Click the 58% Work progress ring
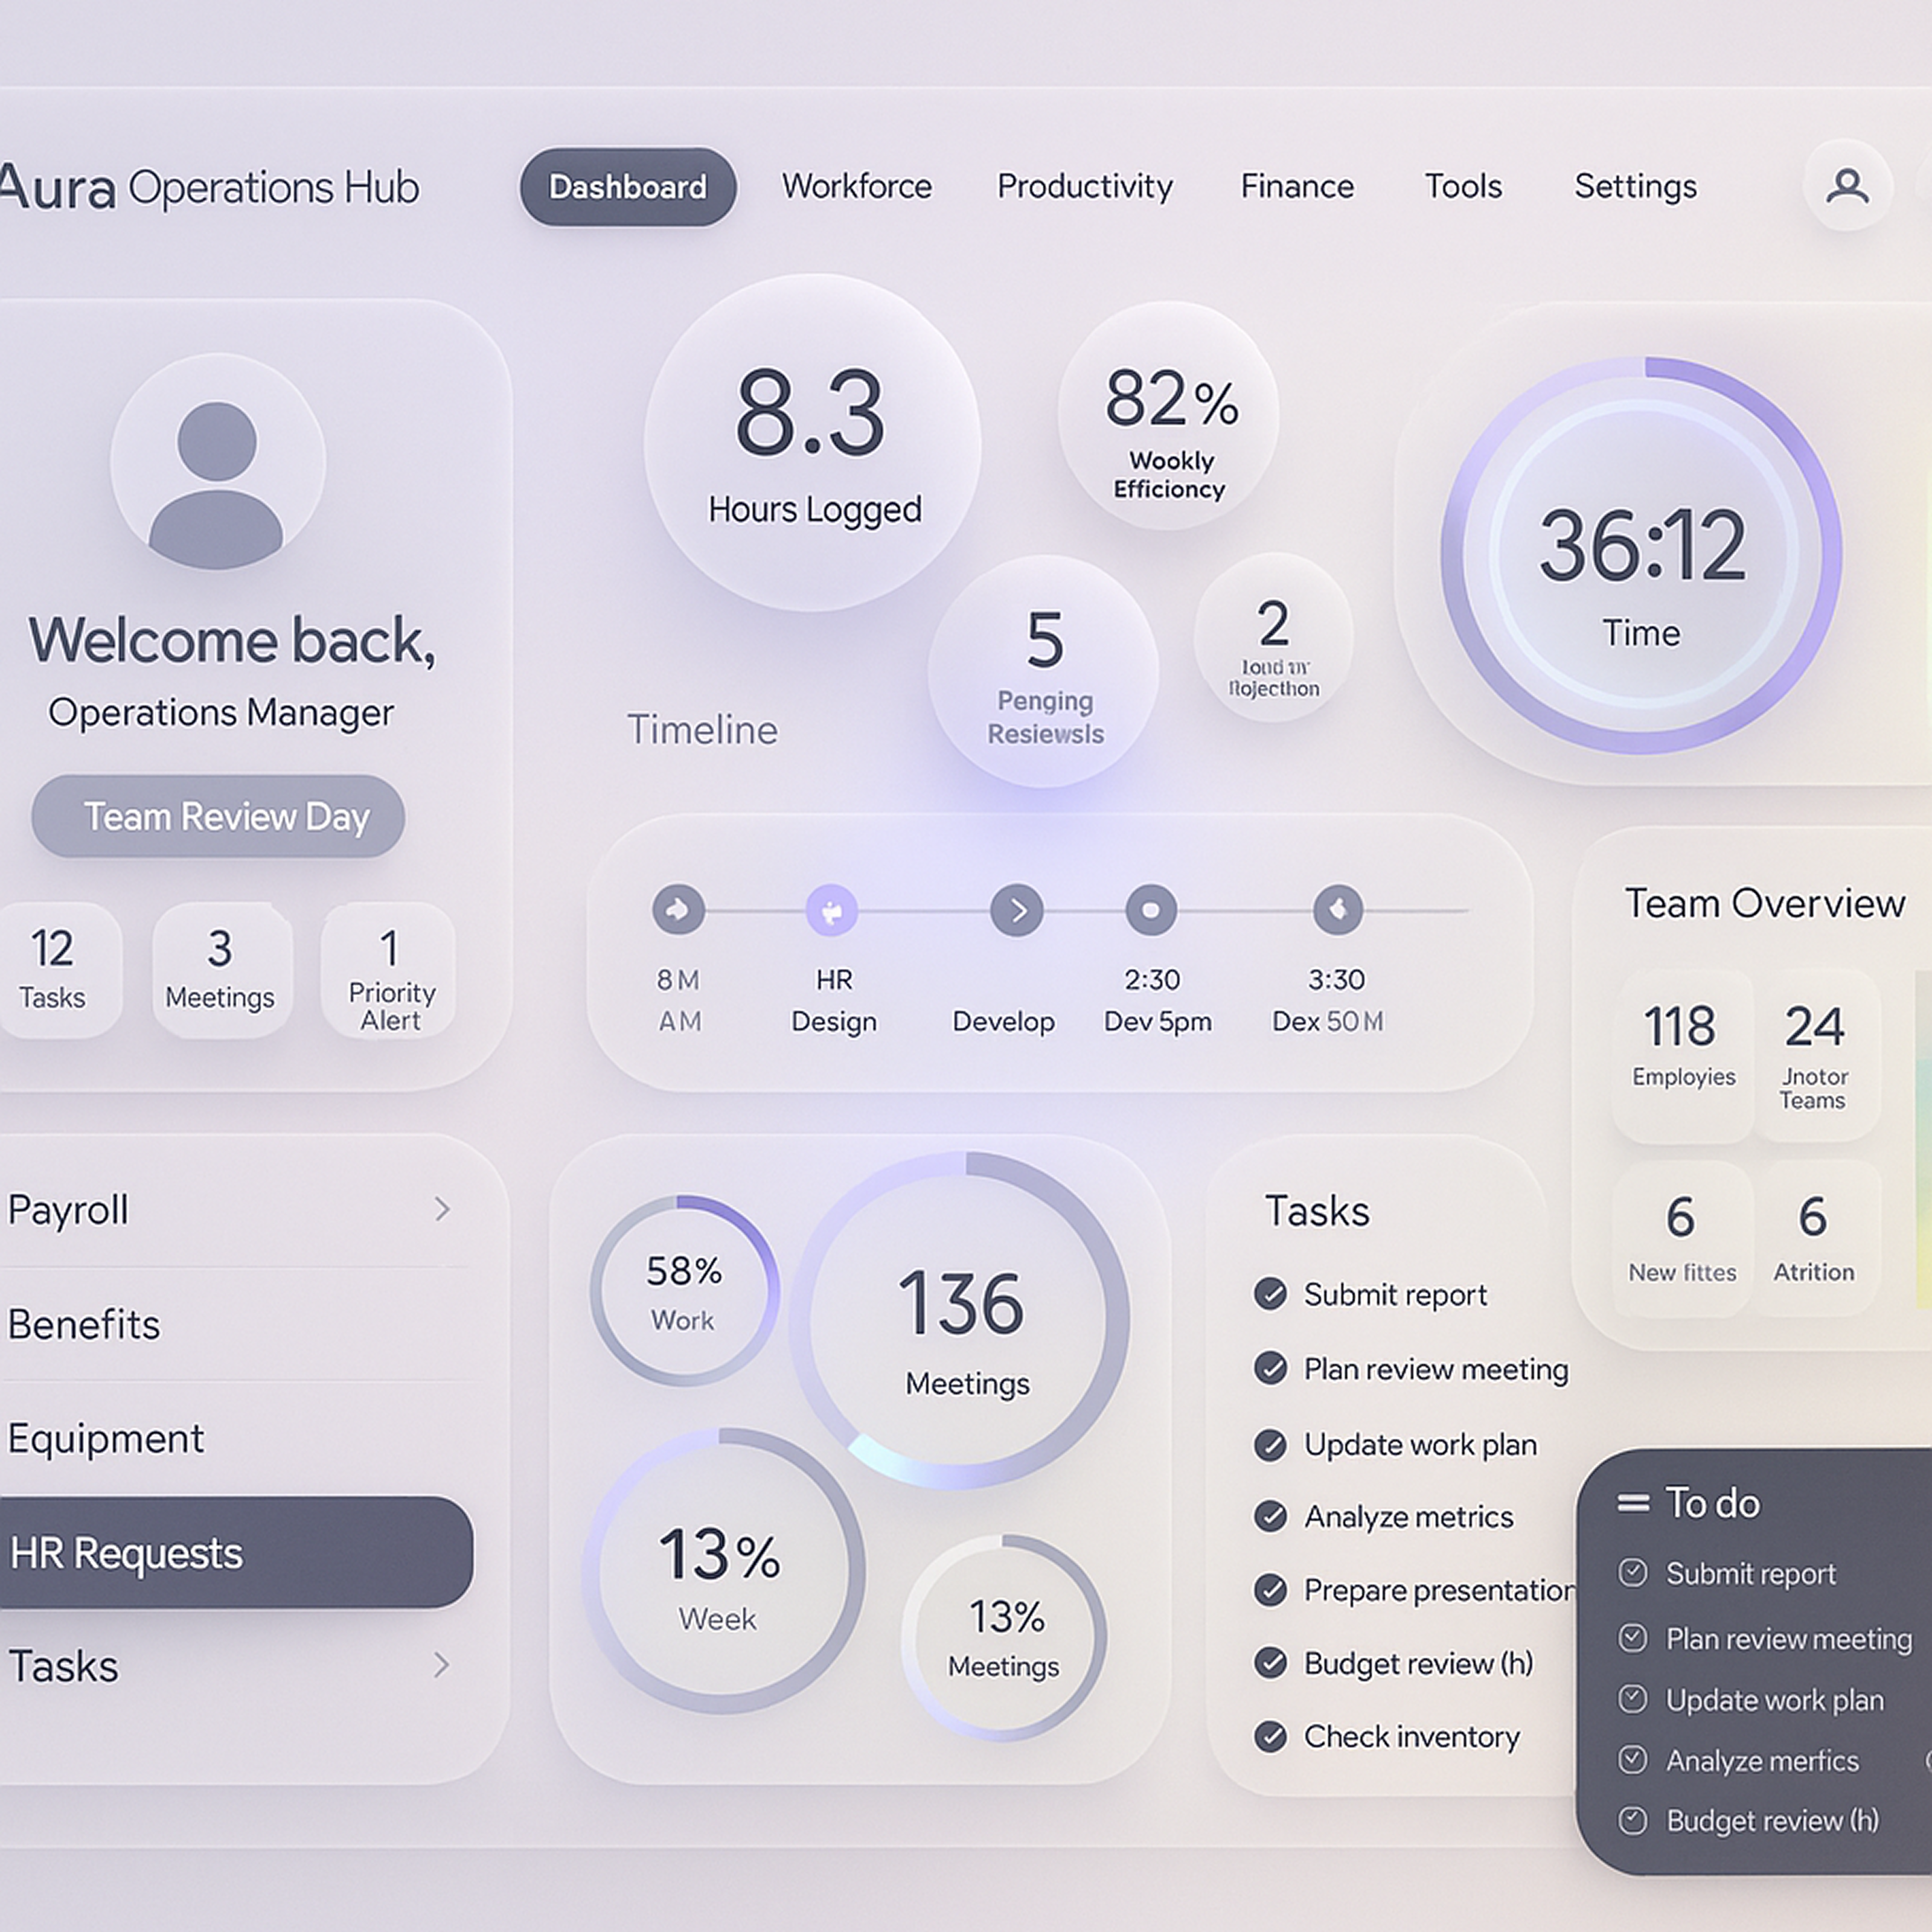1932x1932 pixels. point(684,1290)
